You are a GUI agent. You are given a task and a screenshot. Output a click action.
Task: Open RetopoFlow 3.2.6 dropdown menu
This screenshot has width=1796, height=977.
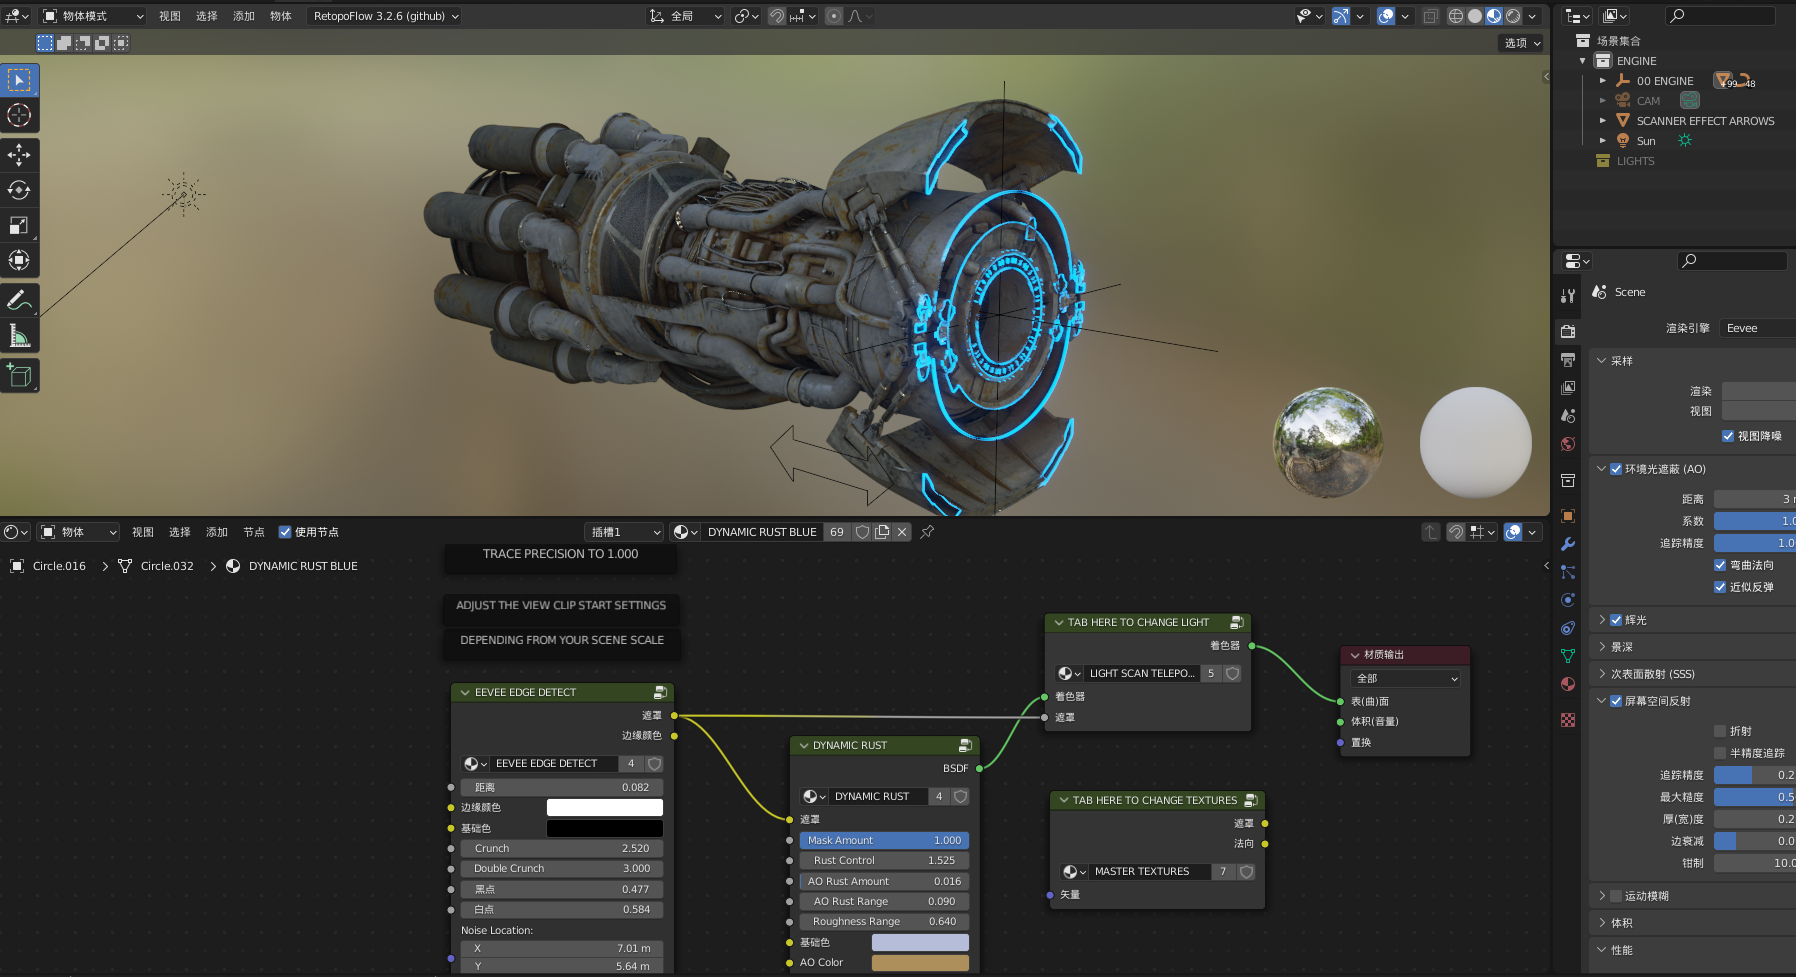(385, 16)
